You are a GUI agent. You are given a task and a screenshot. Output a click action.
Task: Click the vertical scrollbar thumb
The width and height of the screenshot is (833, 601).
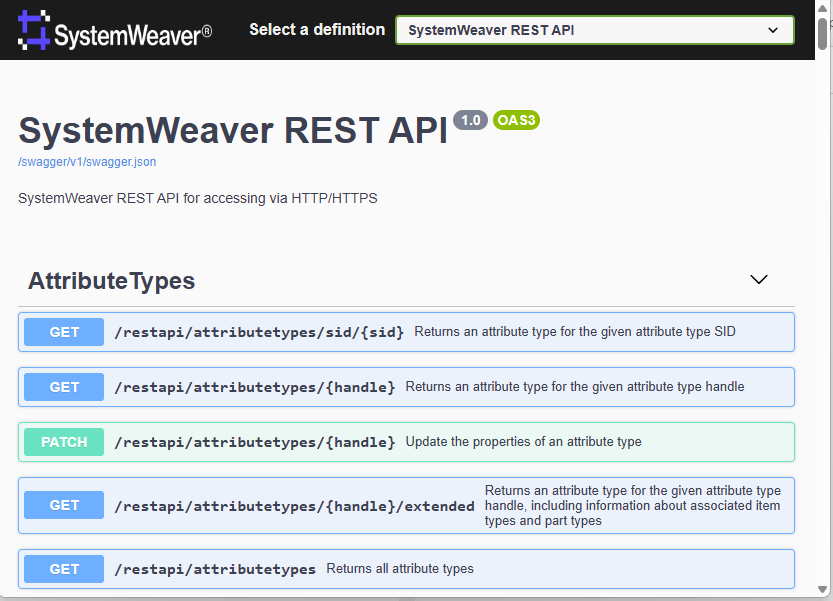(822, 33)
